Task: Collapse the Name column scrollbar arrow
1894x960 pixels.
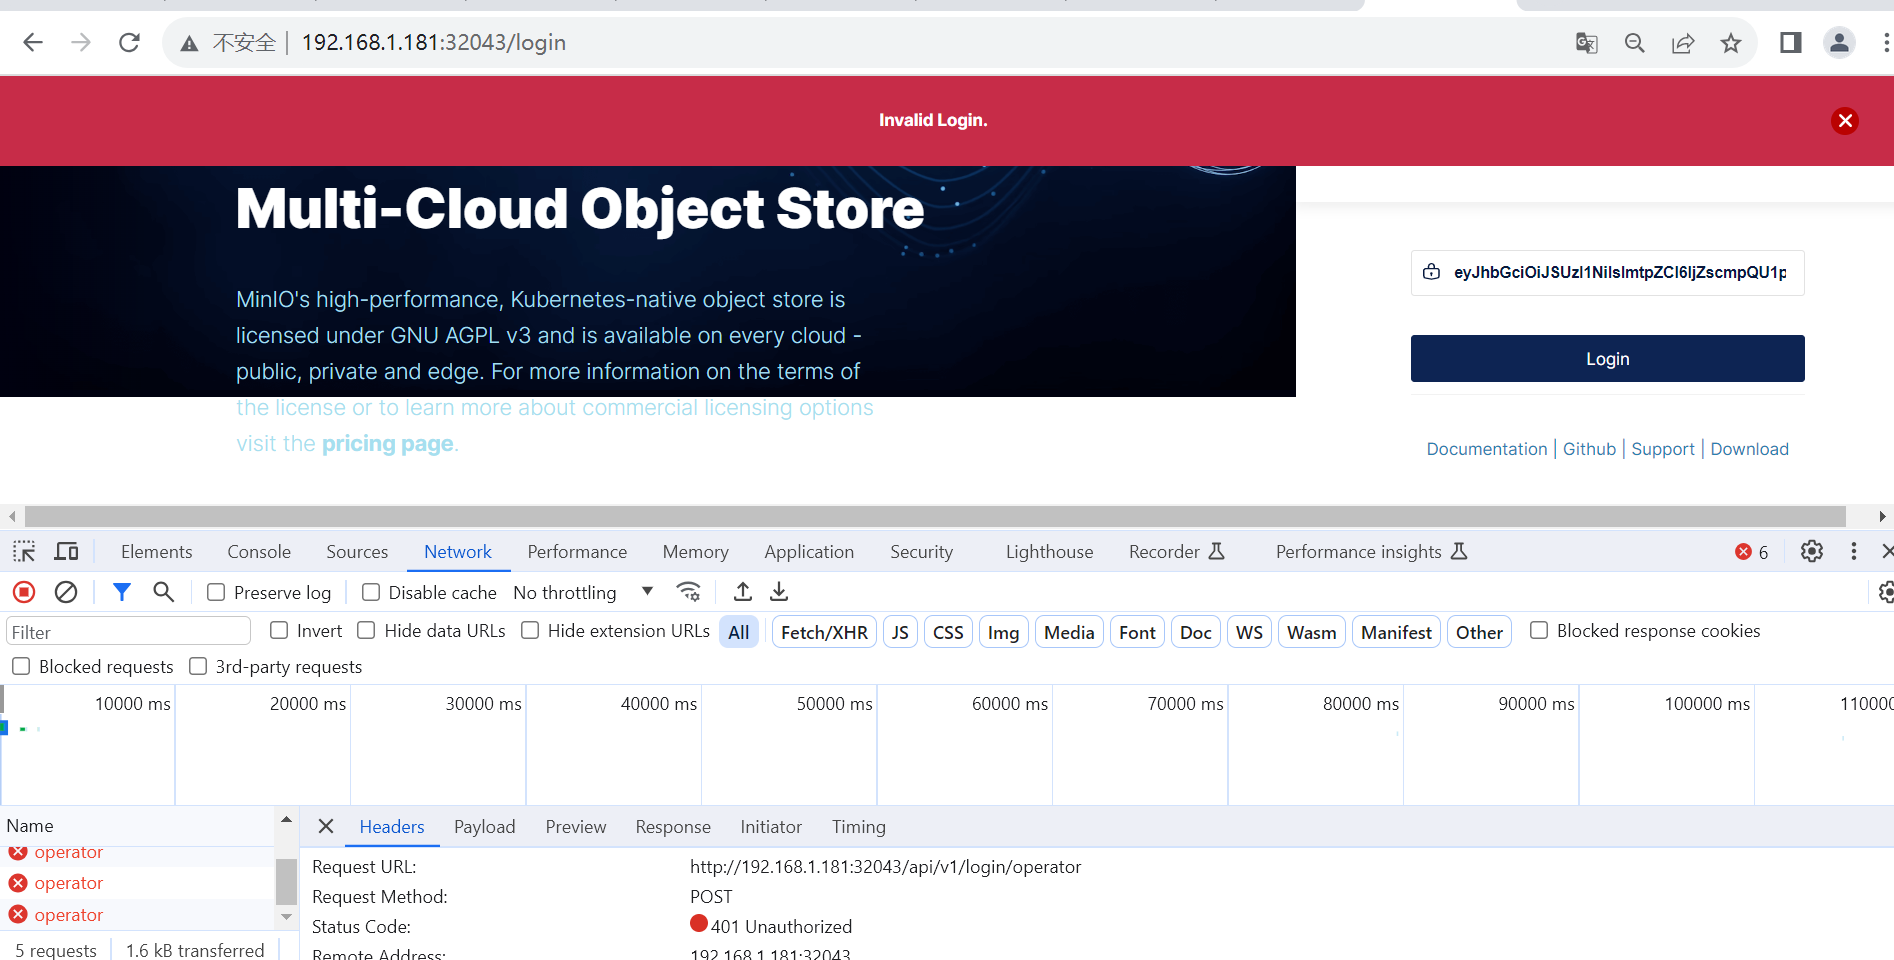Action: (x=286, y=916)
